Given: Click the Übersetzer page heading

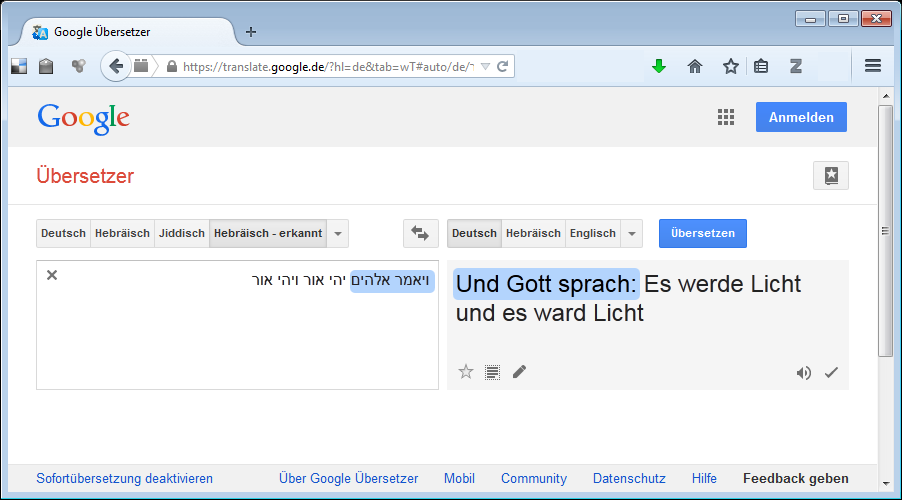Looking at the screenshot, I should tap(85, 175).
